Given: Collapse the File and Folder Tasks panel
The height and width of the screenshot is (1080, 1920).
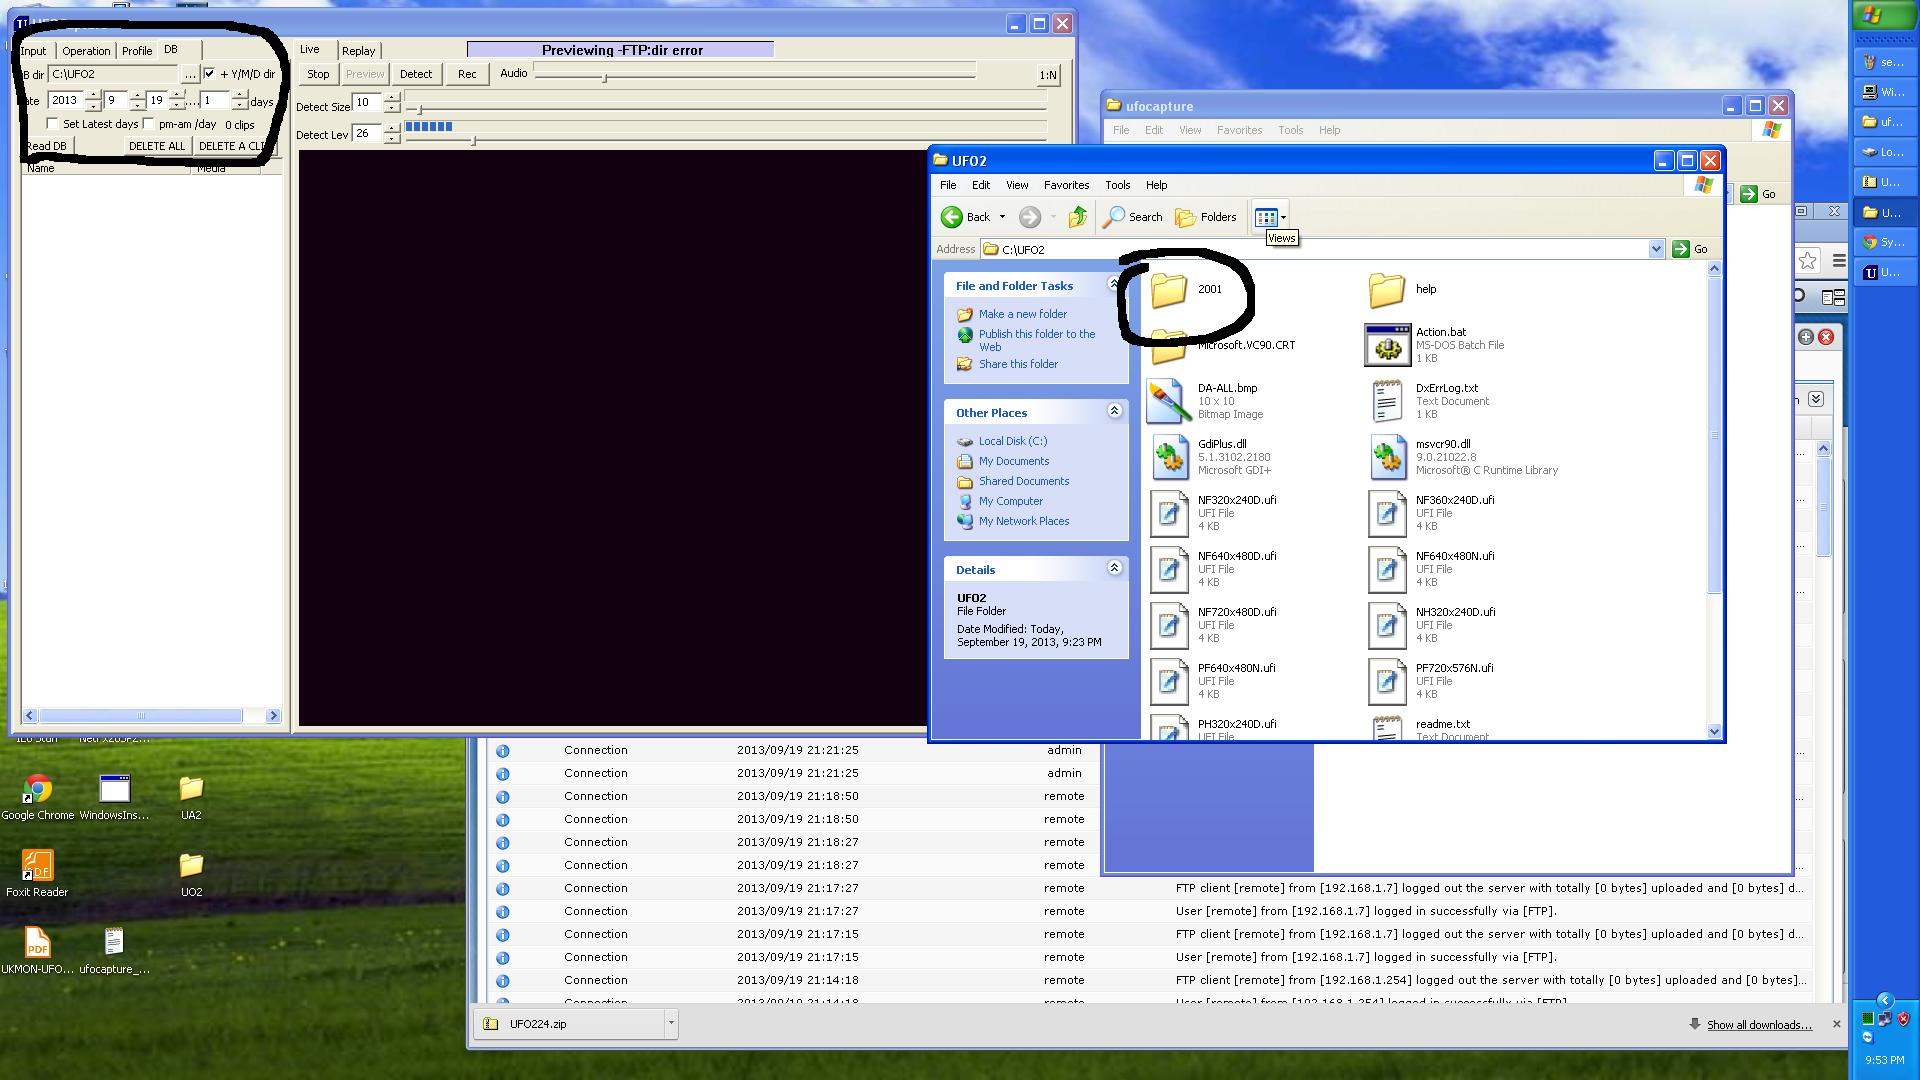Looking at the screenshot, I should [x=1114, y=285].
